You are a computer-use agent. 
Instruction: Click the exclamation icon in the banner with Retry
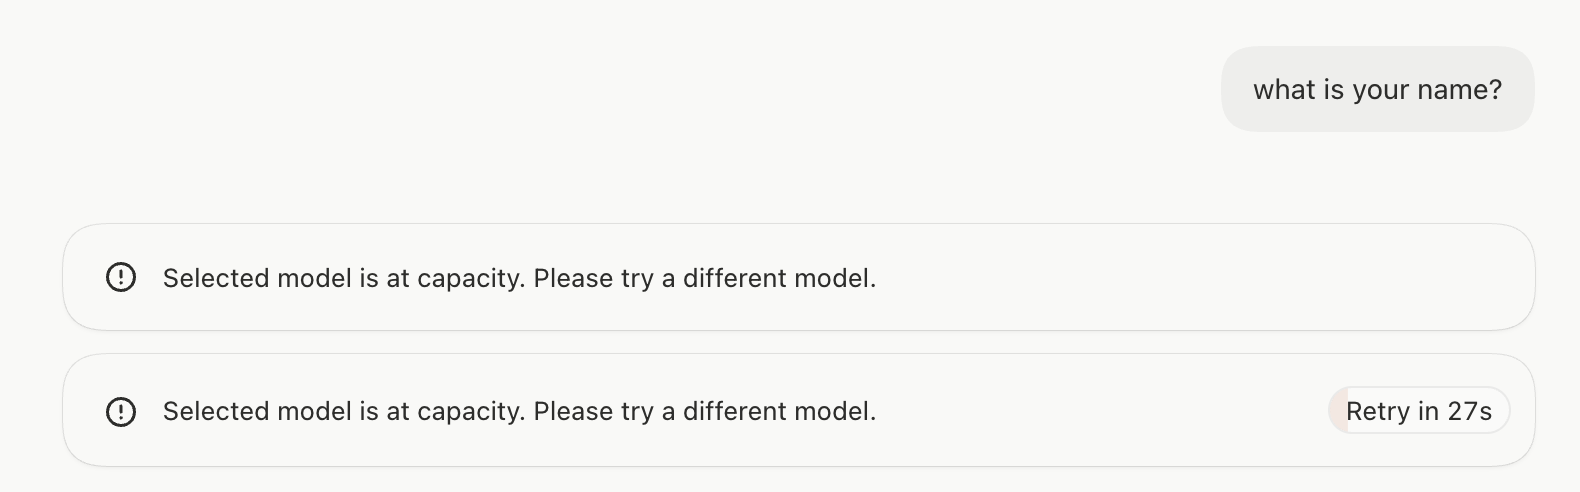point(121,411)
